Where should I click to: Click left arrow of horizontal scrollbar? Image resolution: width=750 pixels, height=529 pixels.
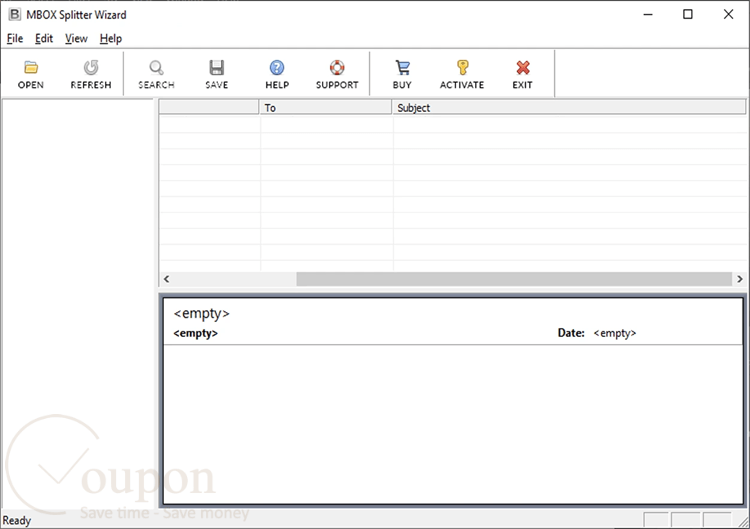[x=166, y=279]
